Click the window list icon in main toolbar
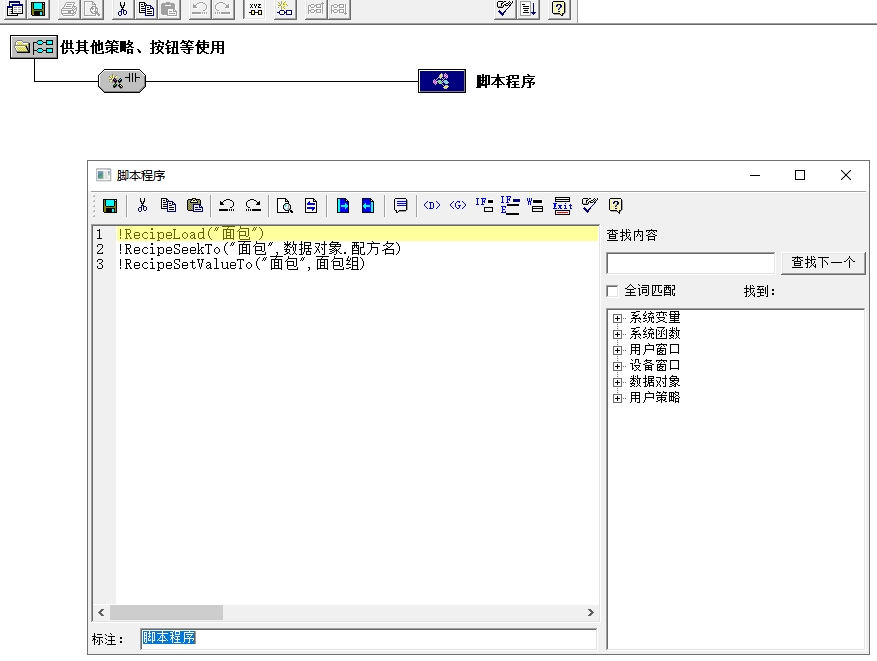This screenshot has height=661, width=877. 15,9
